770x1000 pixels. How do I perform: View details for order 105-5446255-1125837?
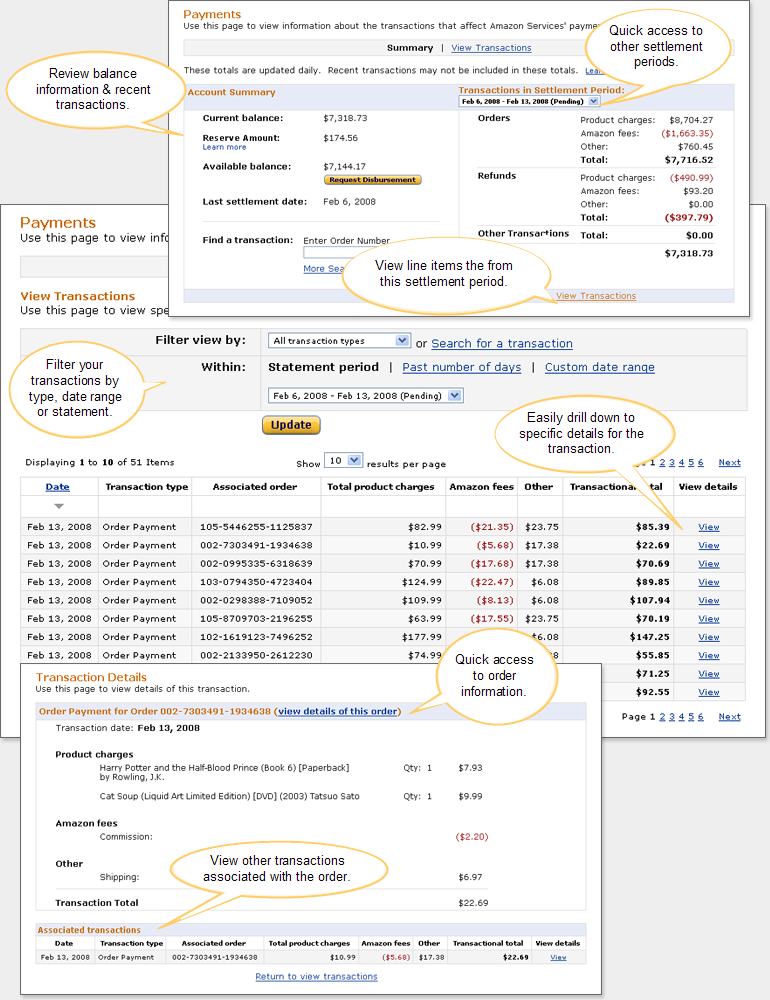(x=709, y=527)
